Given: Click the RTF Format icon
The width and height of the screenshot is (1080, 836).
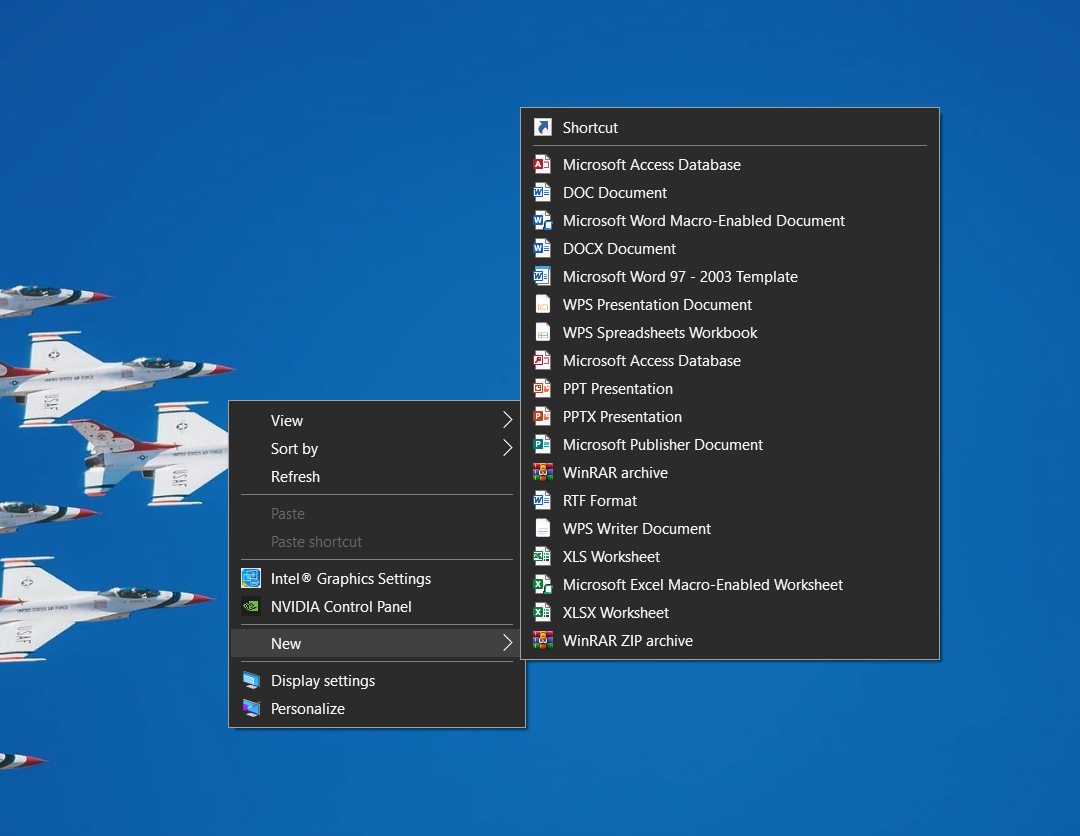Looking at the screenshot, I should click(x=543, y=501).
